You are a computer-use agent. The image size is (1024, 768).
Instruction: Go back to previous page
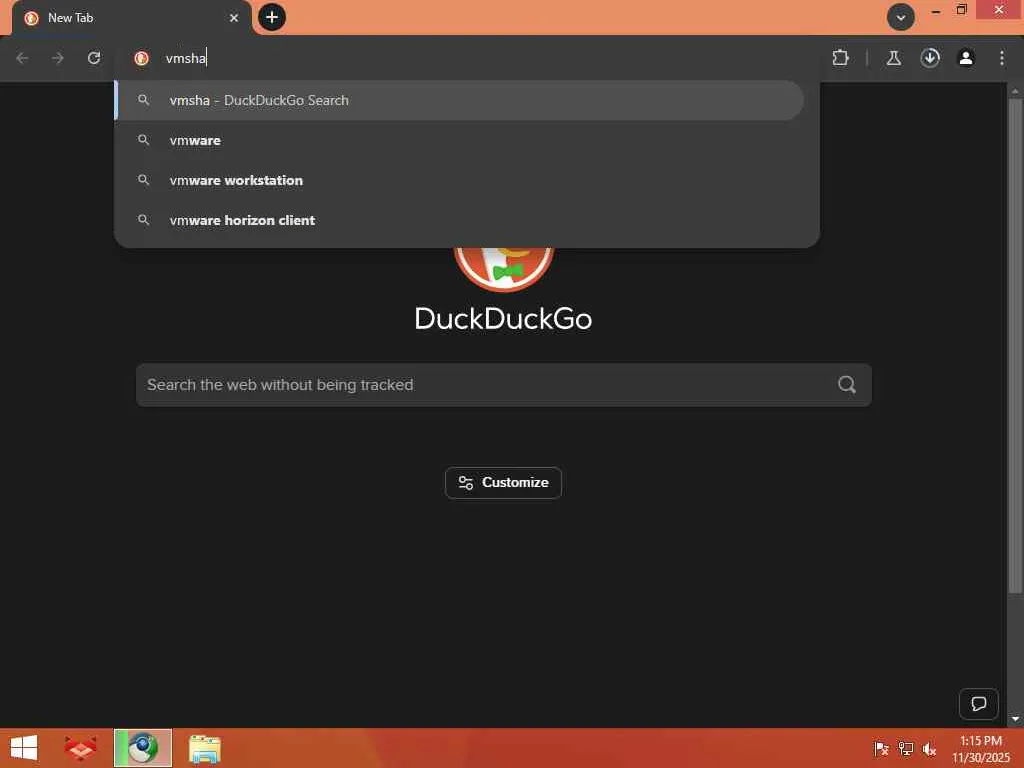[x=22, y=58]
